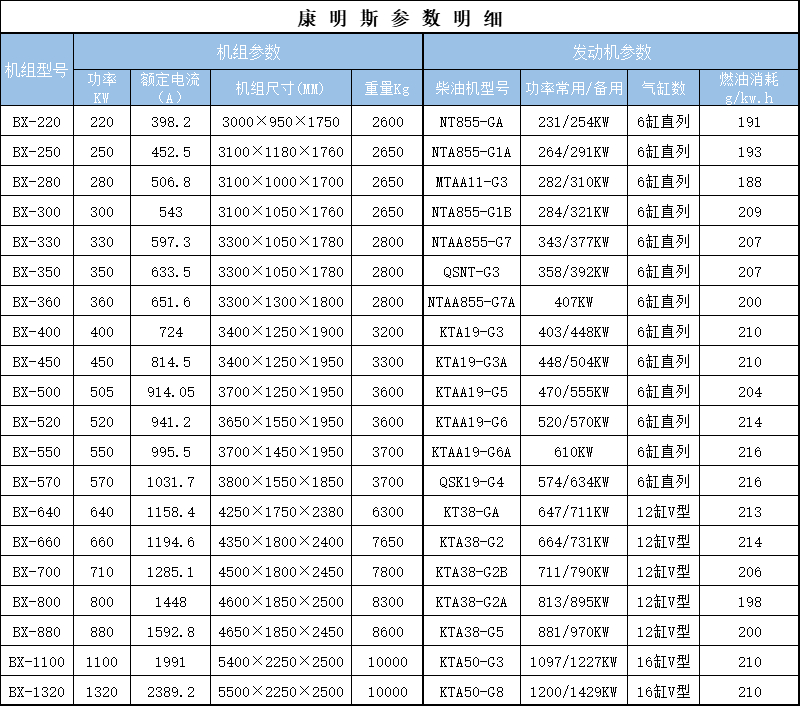
Task: Click the KTA38-G5 engine model cell
Action: pos(472,632)
